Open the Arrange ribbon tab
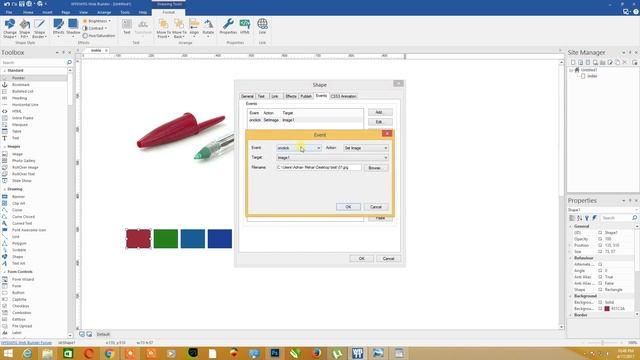The width and height of the screenshot is (640, 360). click(x=104, y=12)
